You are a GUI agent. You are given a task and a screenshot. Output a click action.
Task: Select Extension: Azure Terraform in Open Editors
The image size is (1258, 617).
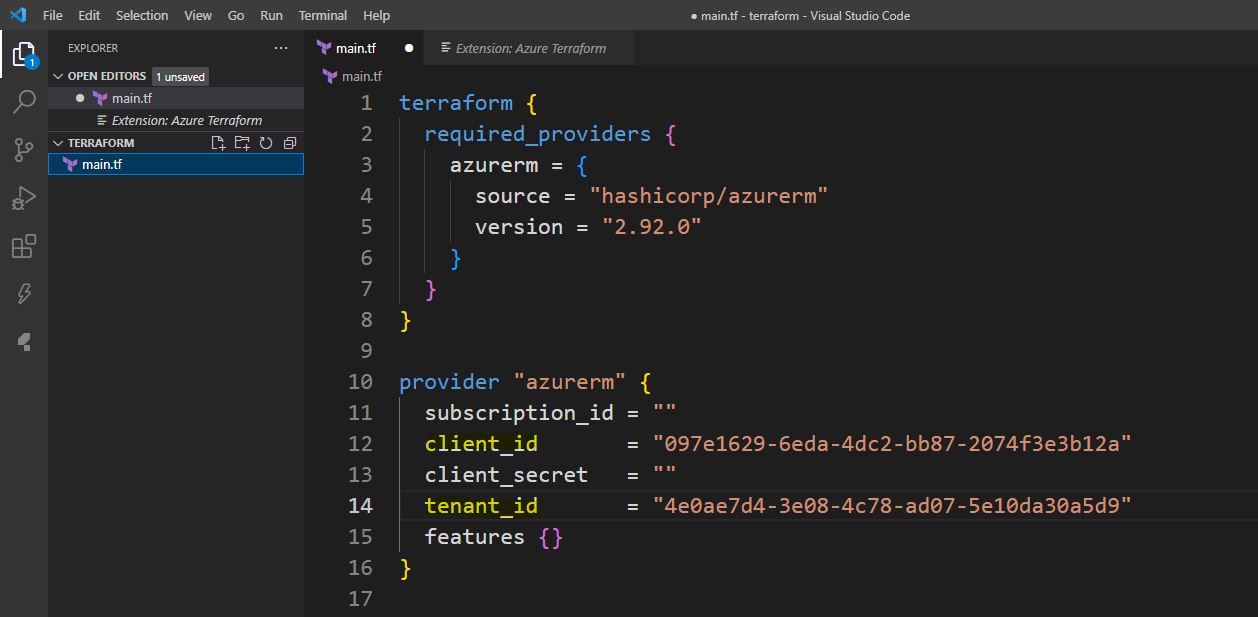[186, 120]
